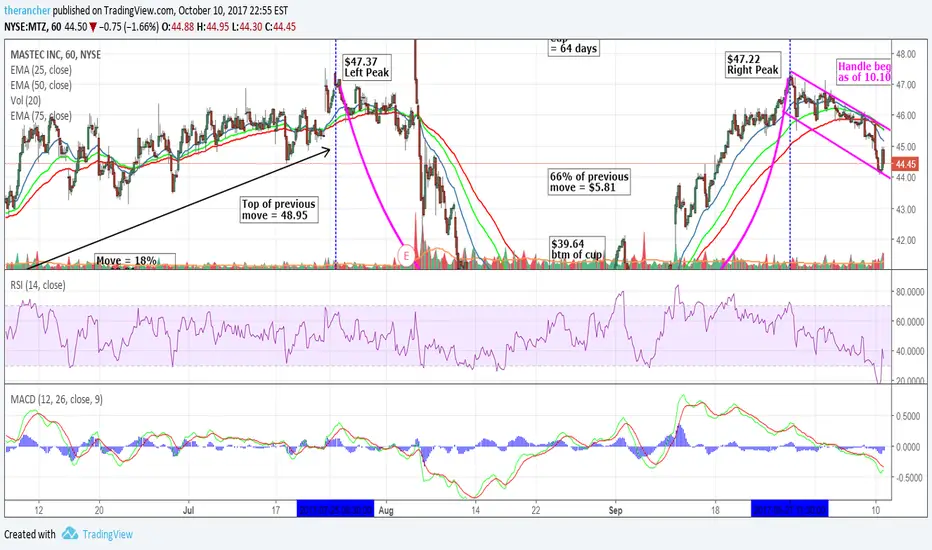Click the '-0.5000' MACD scale value

click(908, 478)
